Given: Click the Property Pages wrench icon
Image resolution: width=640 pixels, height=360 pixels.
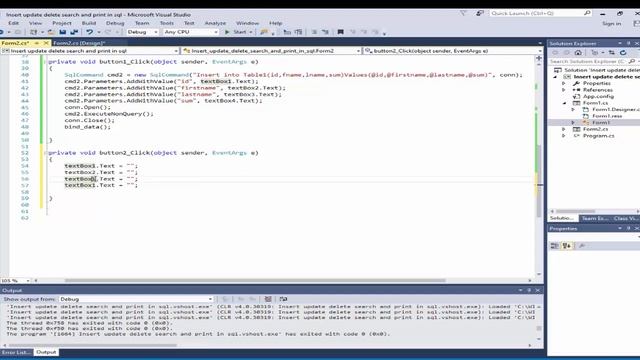Looking at the screenshot, I should 582,246.
